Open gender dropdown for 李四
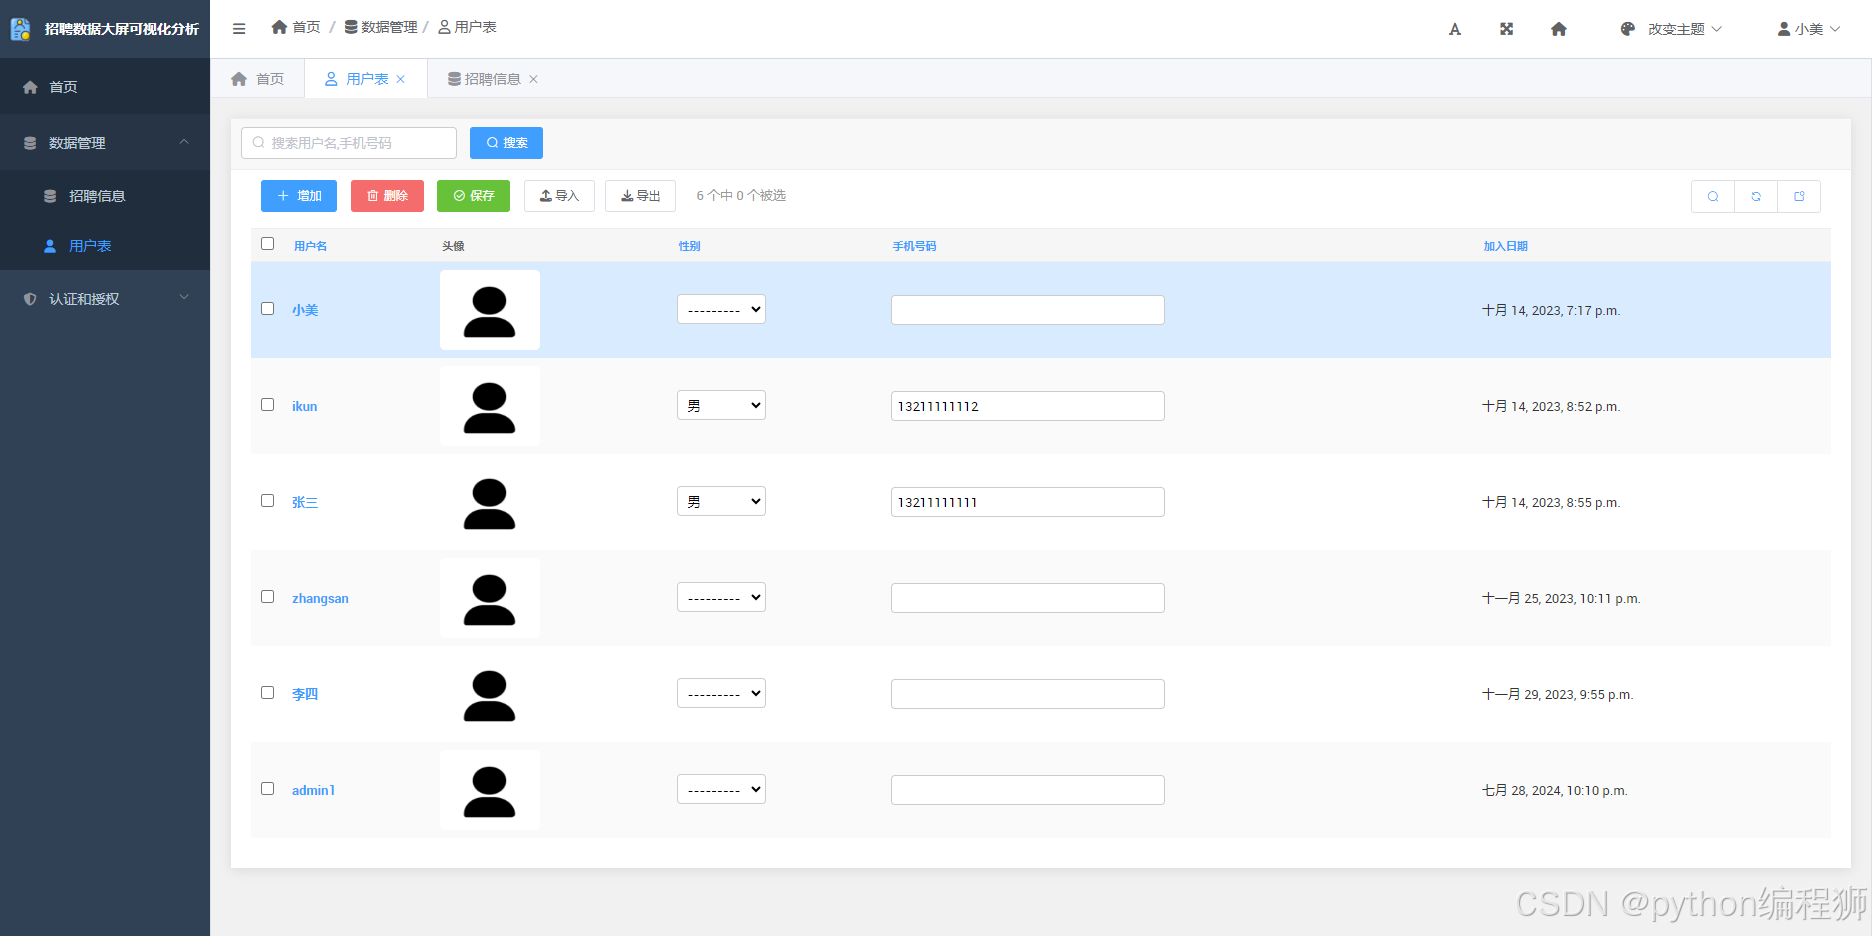This screenshot has width=1872, height=936. coord(721,693)
